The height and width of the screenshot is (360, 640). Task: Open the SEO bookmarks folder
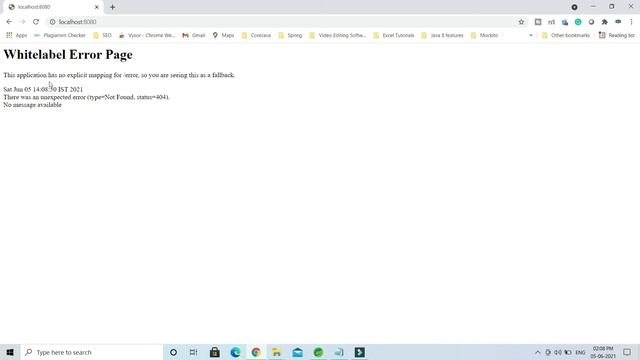coord(102,36)
